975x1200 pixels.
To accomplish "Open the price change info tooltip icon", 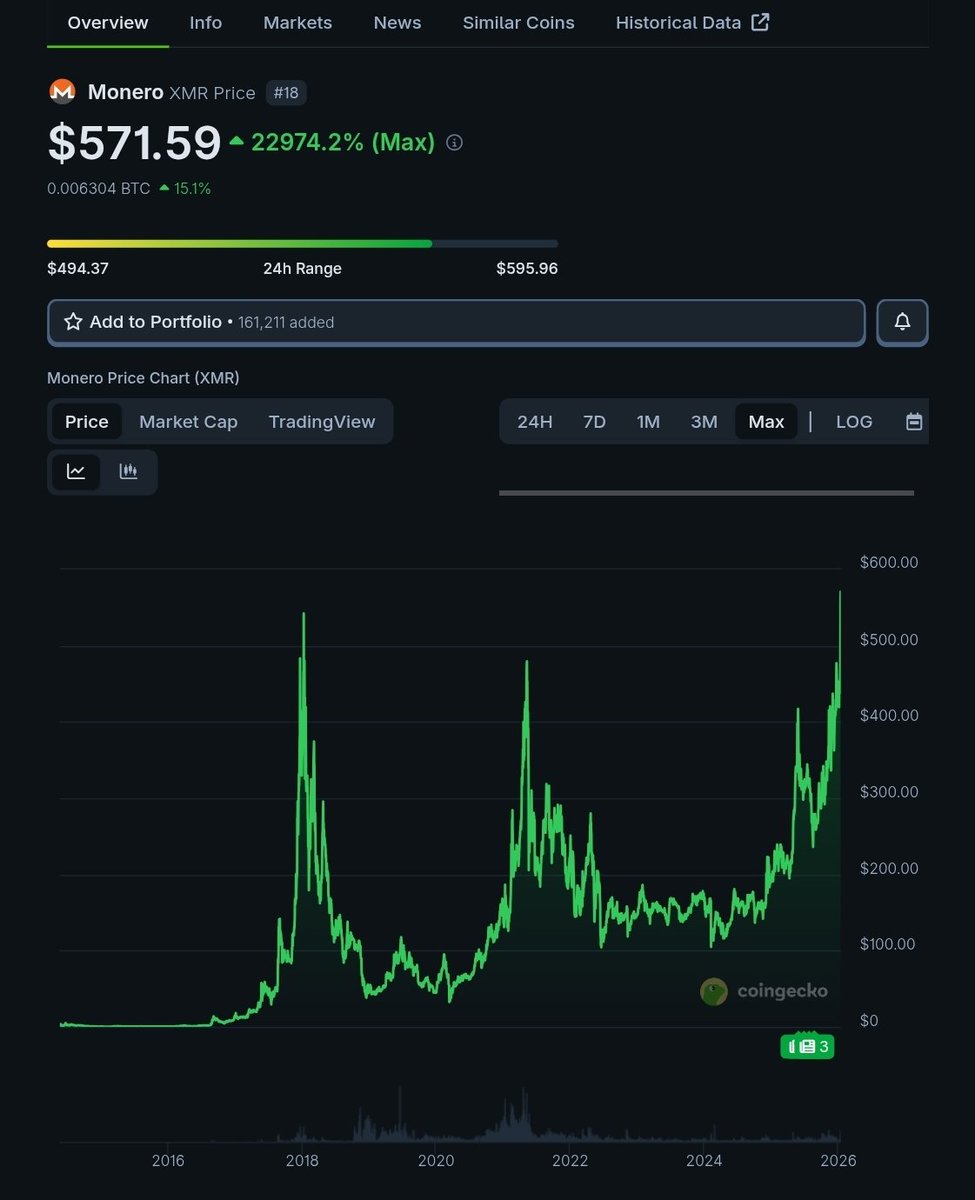I will [x=454, y=143].
